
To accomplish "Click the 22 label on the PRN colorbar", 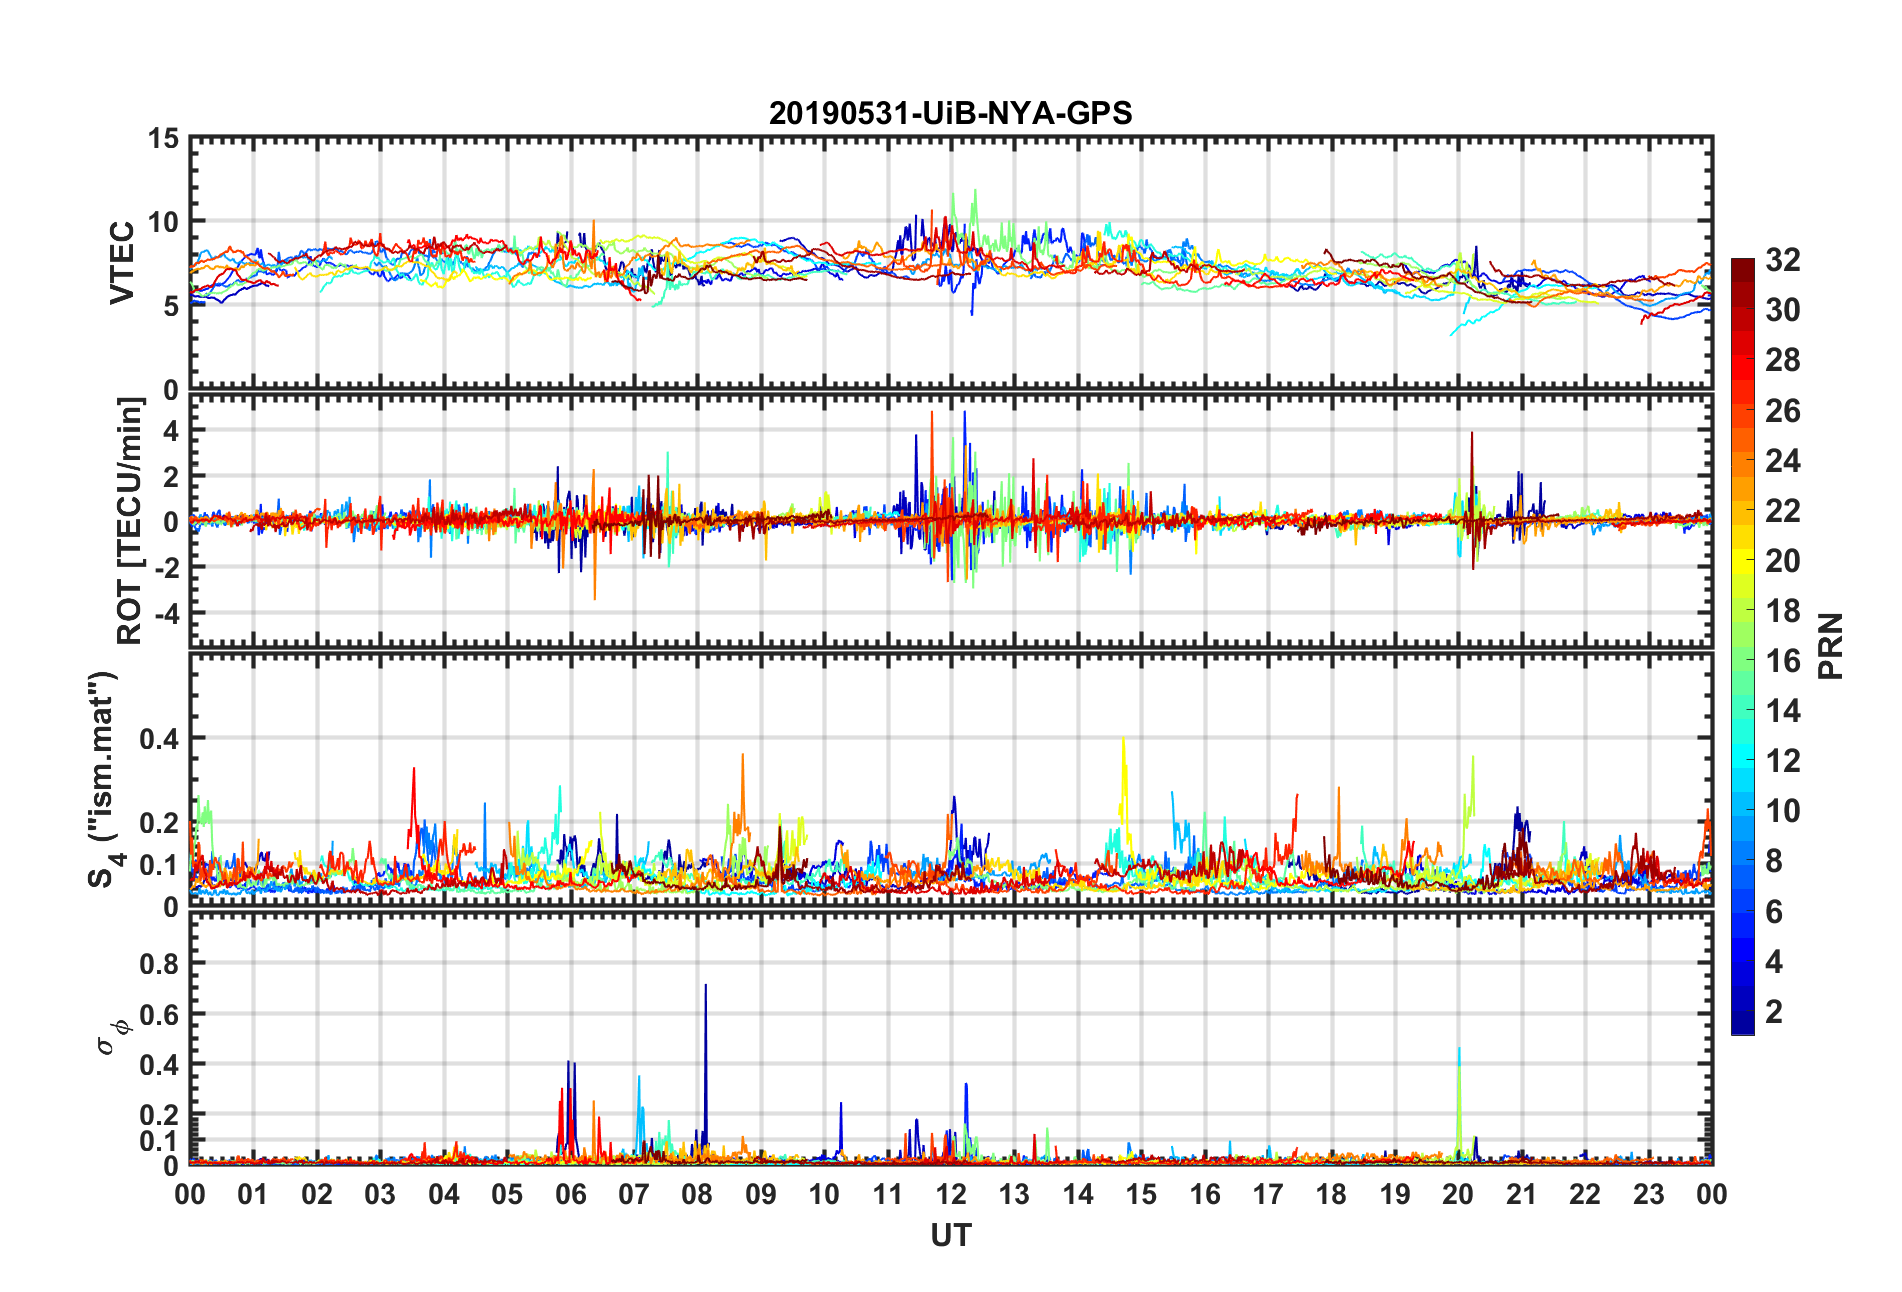I will [x=1783, y=511].
